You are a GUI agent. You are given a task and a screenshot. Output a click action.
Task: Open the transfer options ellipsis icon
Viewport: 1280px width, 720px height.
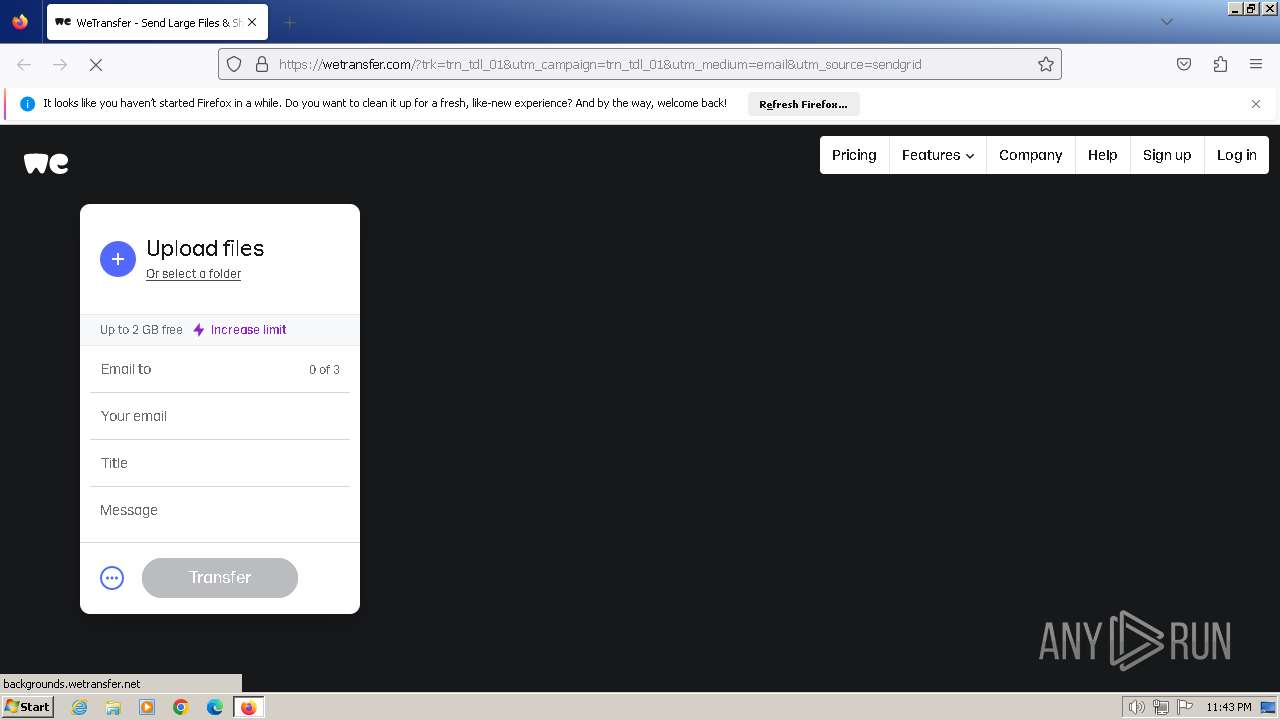pos(112,578)
